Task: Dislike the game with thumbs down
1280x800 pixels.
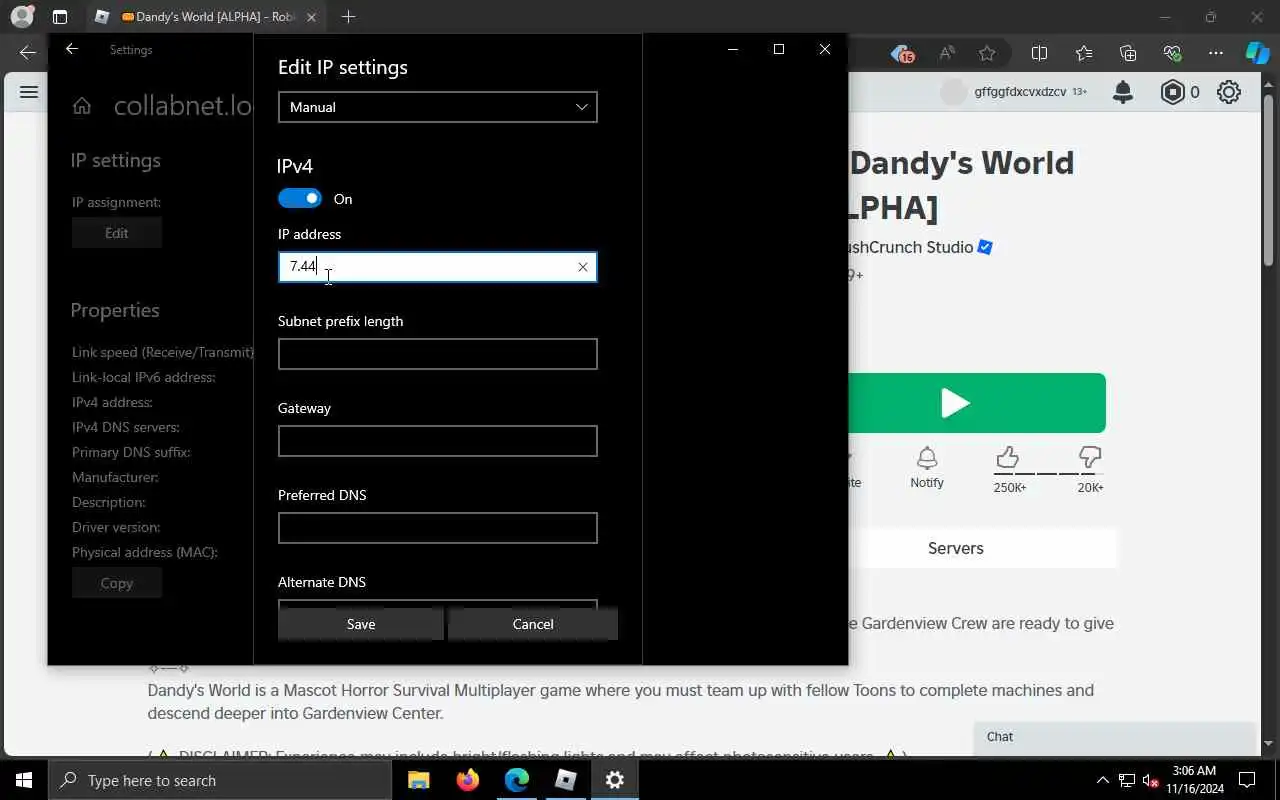Action: pos(1090,458)
